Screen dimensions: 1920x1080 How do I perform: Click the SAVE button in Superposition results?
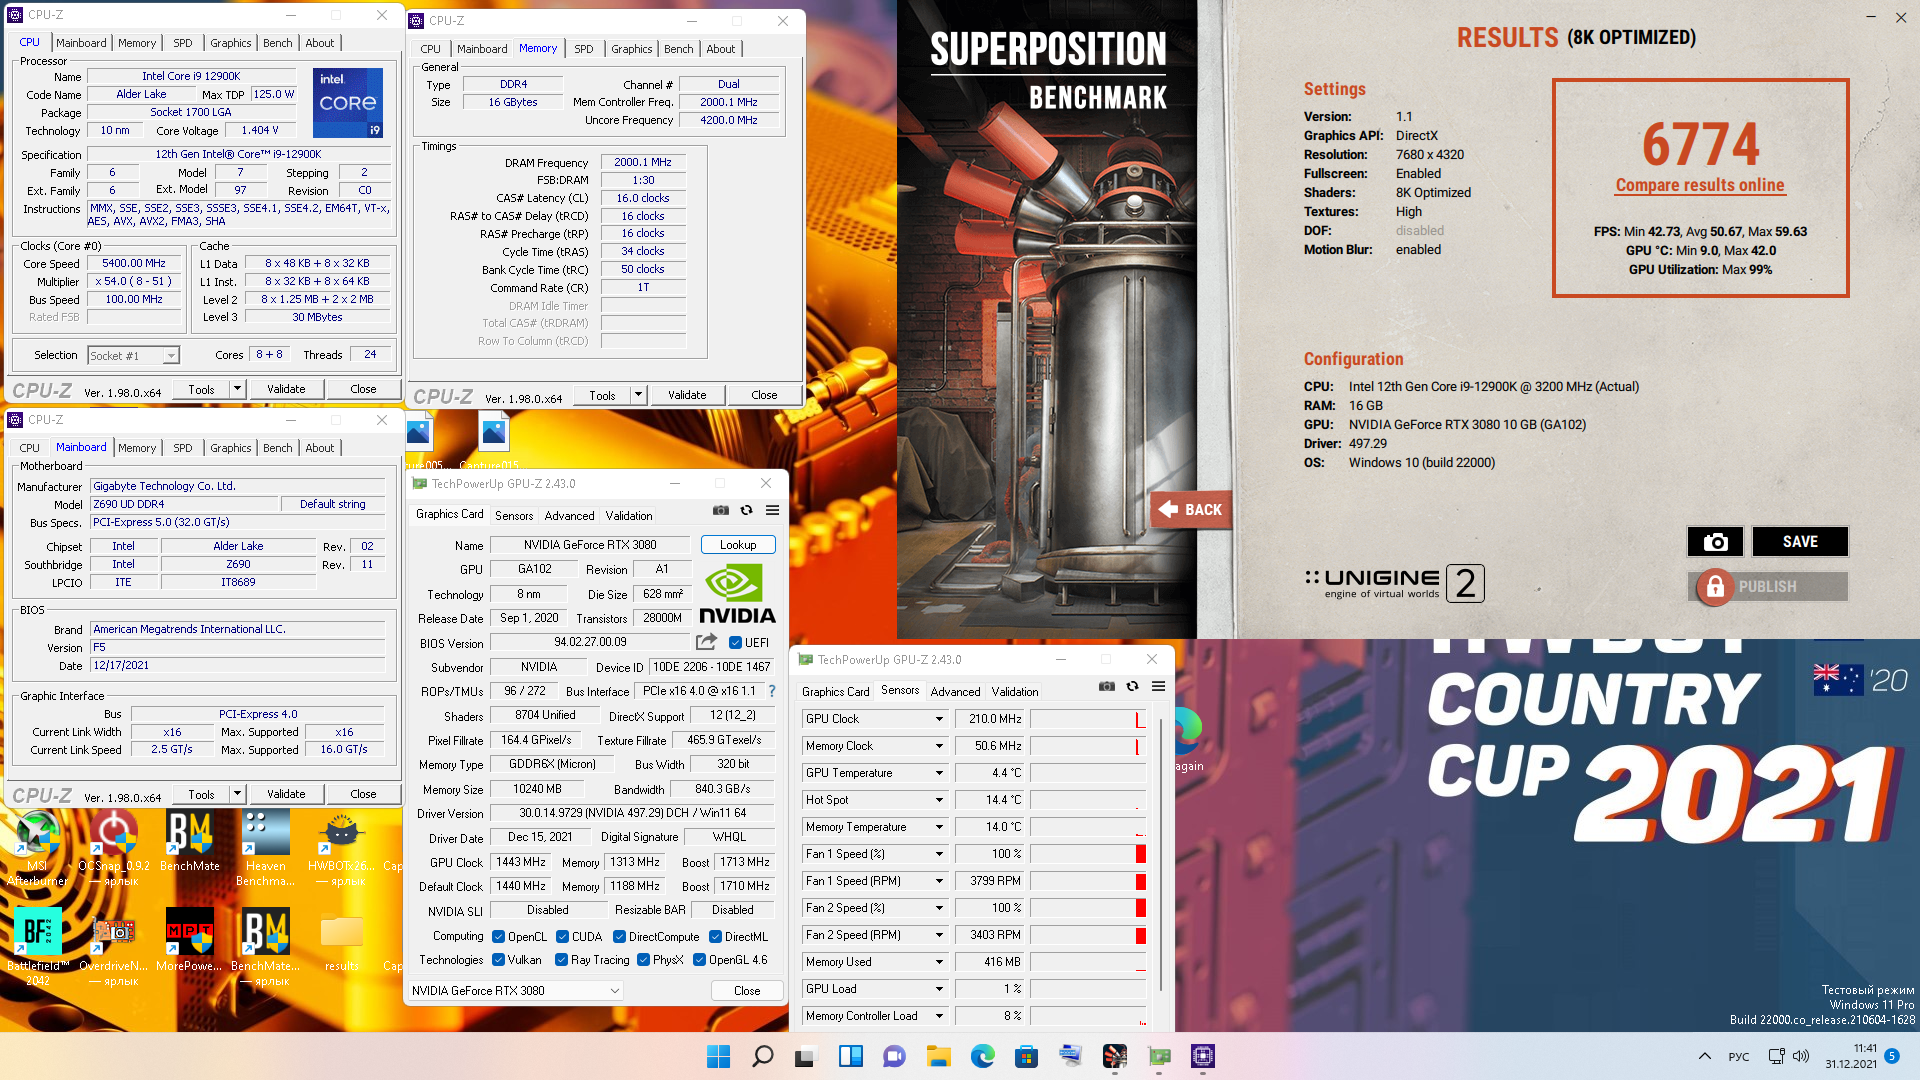[x=1800, y=541]
